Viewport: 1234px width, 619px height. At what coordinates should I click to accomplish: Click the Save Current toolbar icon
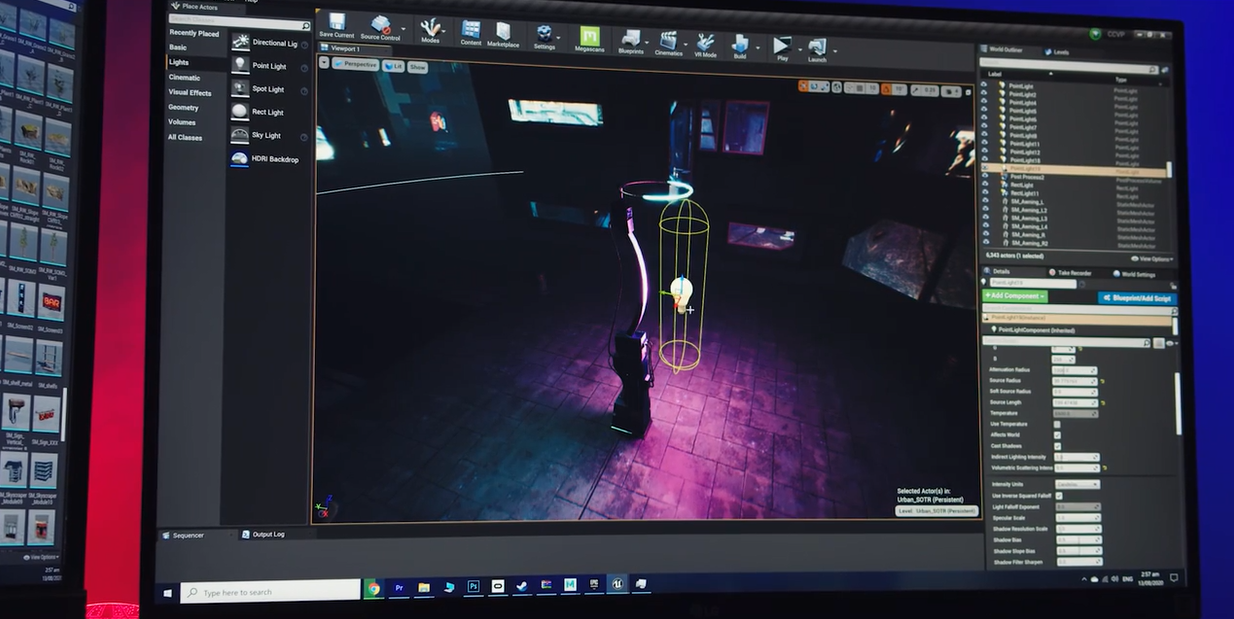pyautogui.click(x=336, y=27)
